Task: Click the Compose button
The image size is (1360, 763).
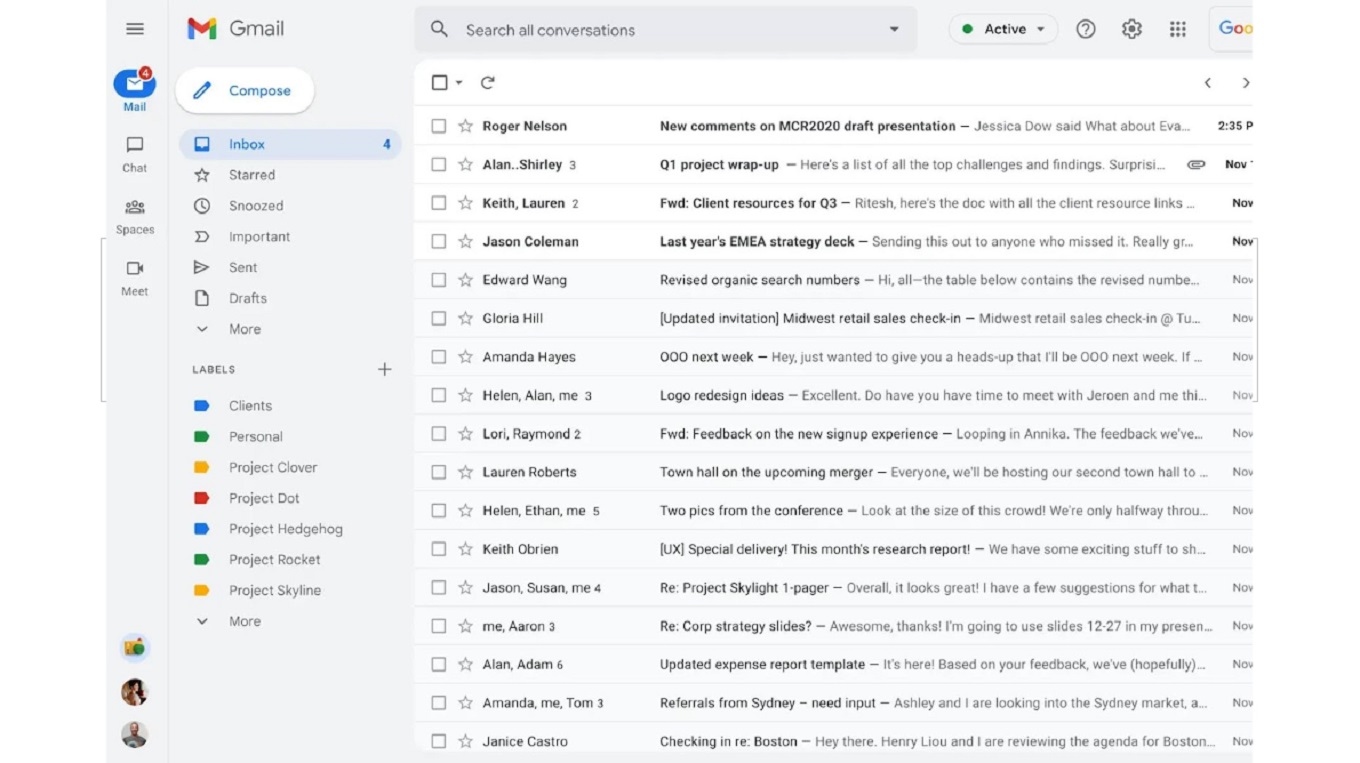Action: (245, 91)
